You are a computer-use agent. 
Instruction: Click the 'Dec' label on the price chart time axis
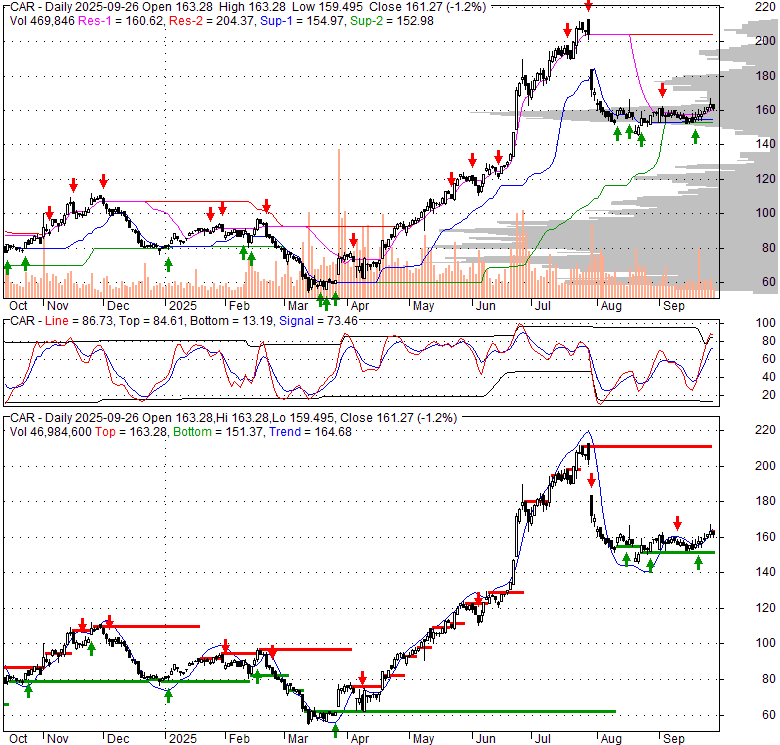pyautogui.click(x=118, y=306)
